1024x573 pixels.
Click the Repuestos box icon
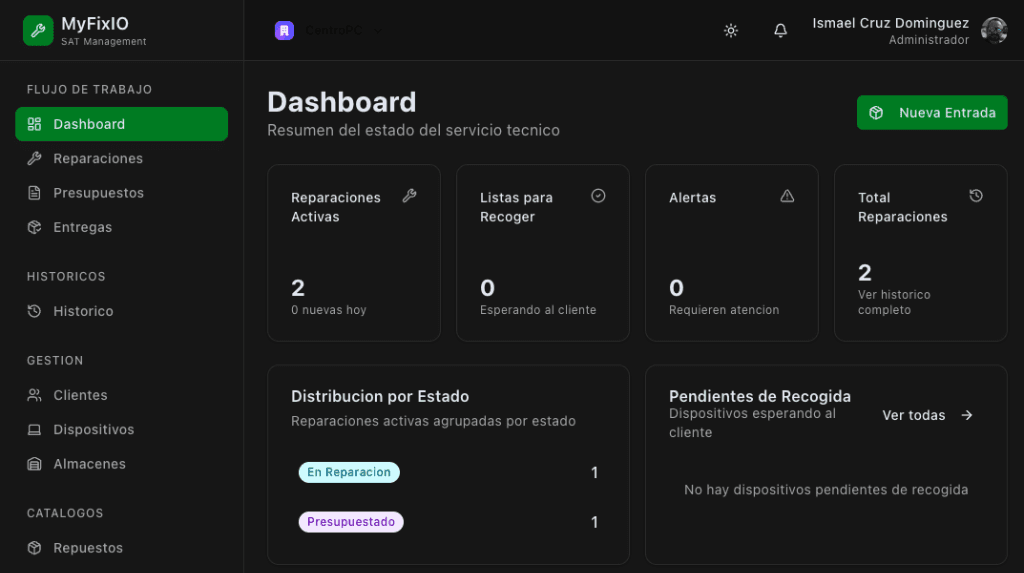tap(35, 548)
